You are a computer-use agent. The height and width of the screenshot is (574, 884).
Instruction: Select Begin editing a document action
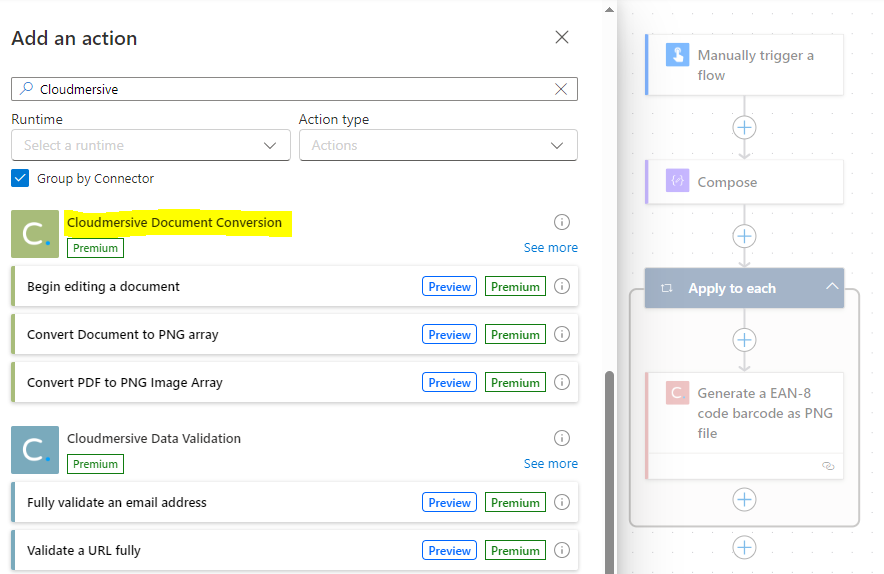pyautogui.click(x=295, y=286)
